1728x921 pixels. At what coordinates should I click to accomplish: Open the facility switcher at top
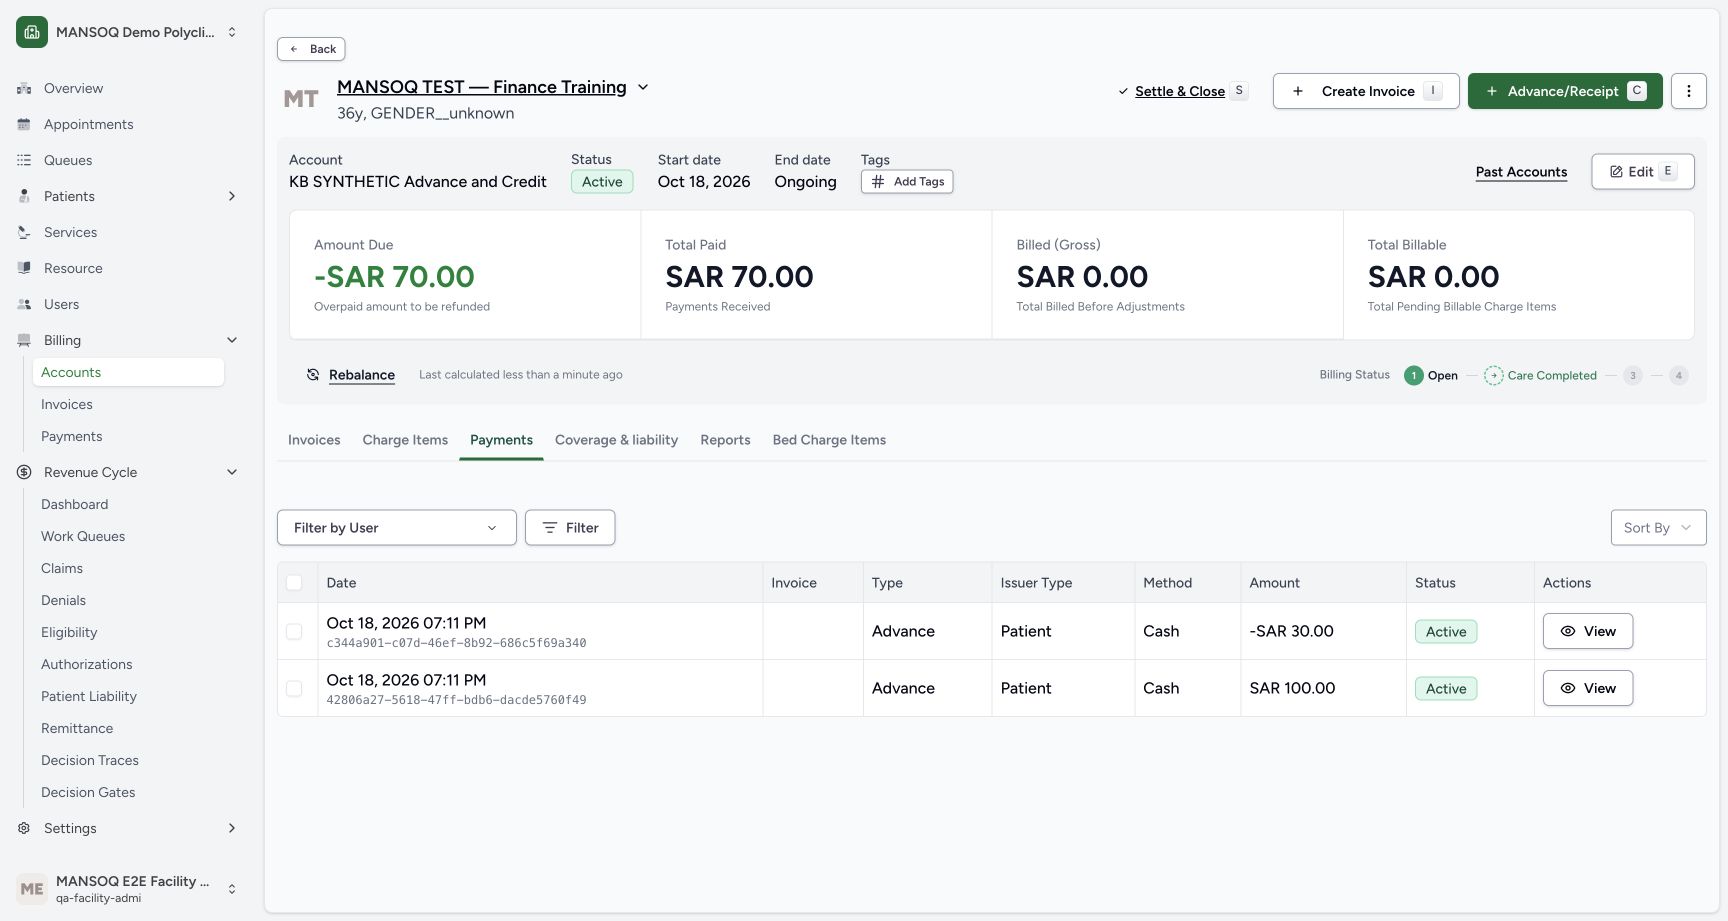click(x=128, y=32)
